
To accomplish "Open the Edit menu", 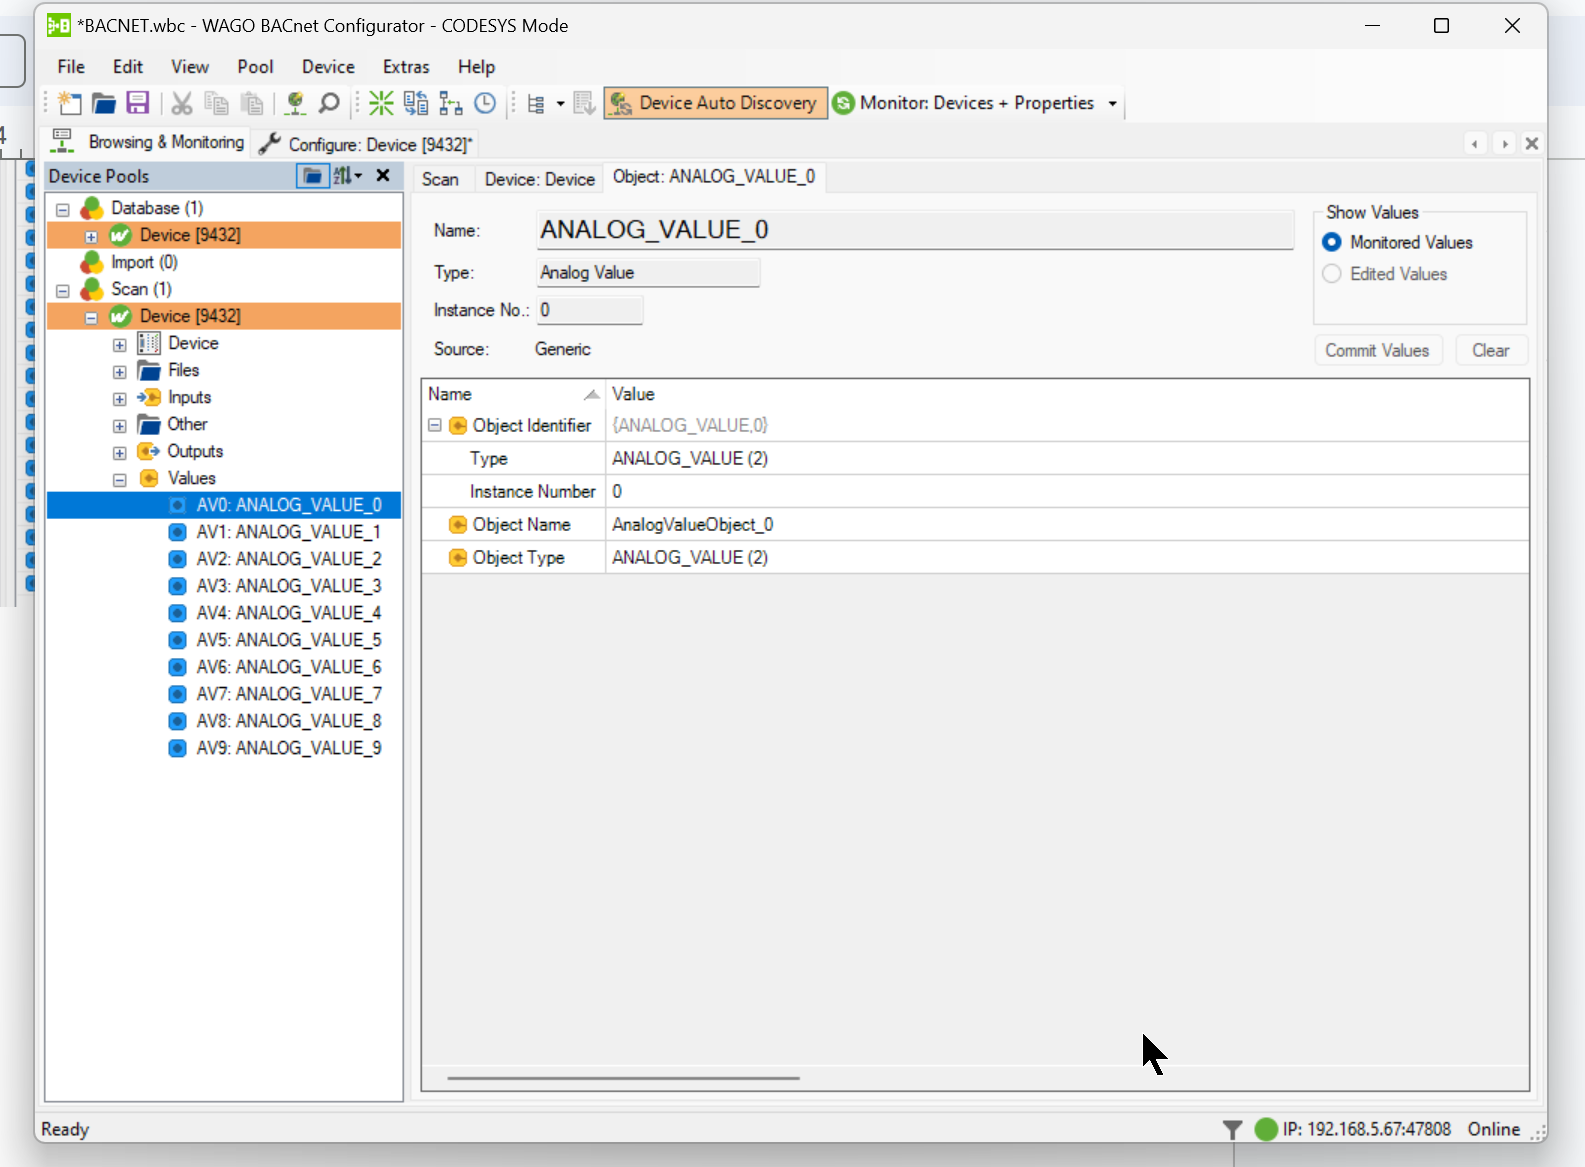I will [x=128, y=67].
